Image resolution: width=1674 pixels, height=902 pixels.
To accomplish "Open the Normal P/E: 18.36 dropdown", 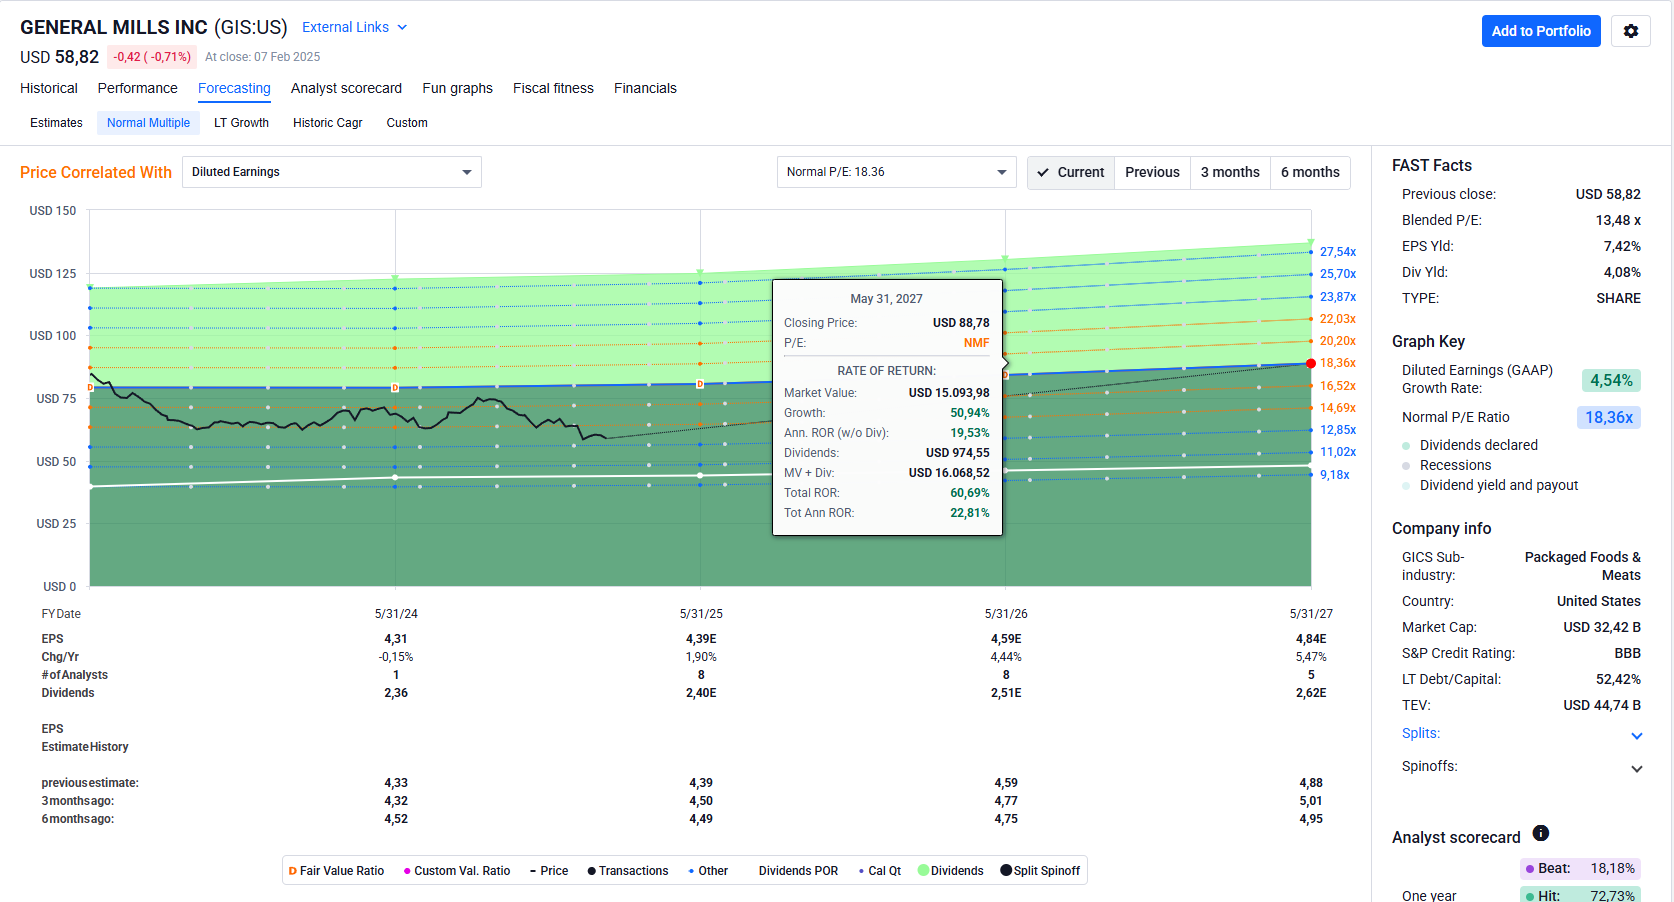I will 896,172.
